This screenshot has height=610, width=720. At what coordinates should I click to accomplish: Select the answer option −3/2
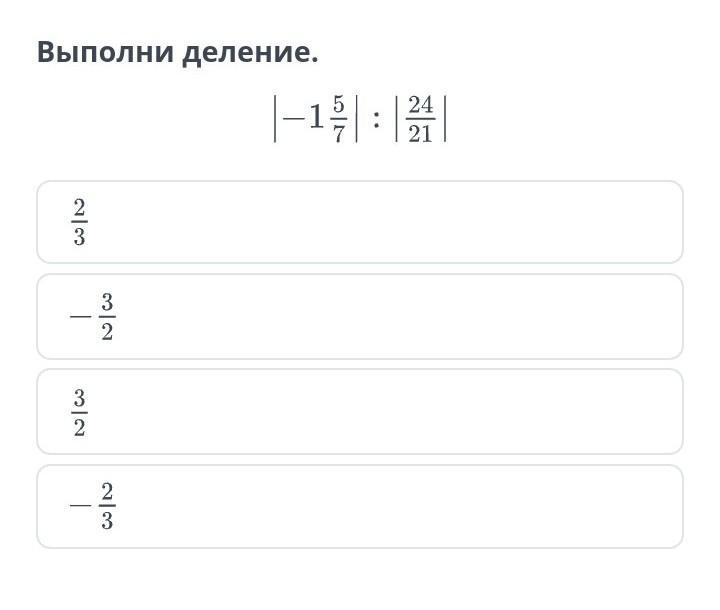(x=360, y=317)
